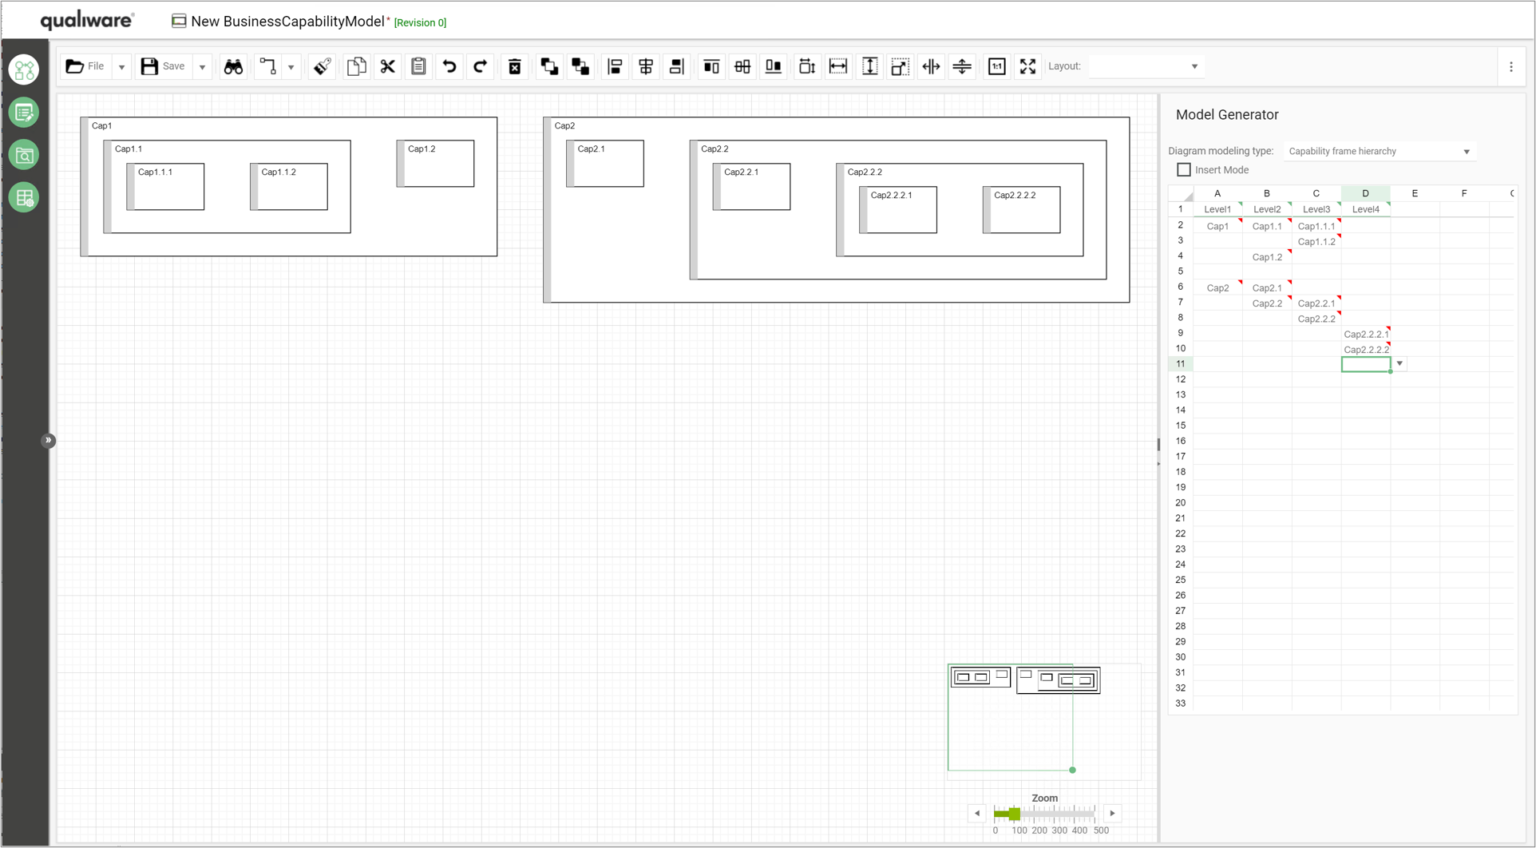Expand the File button dropdown arrow
The height and width of the screenshot is (848, 1536).
click(121, 66)
